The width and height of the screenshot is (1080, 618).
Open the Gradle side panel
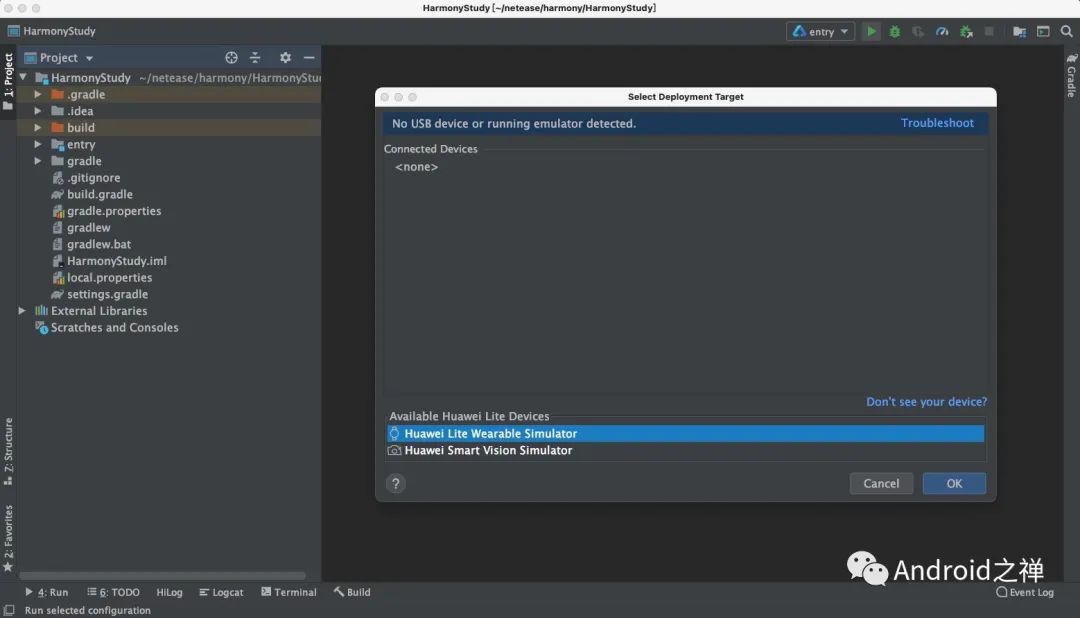click(1072, 75)
